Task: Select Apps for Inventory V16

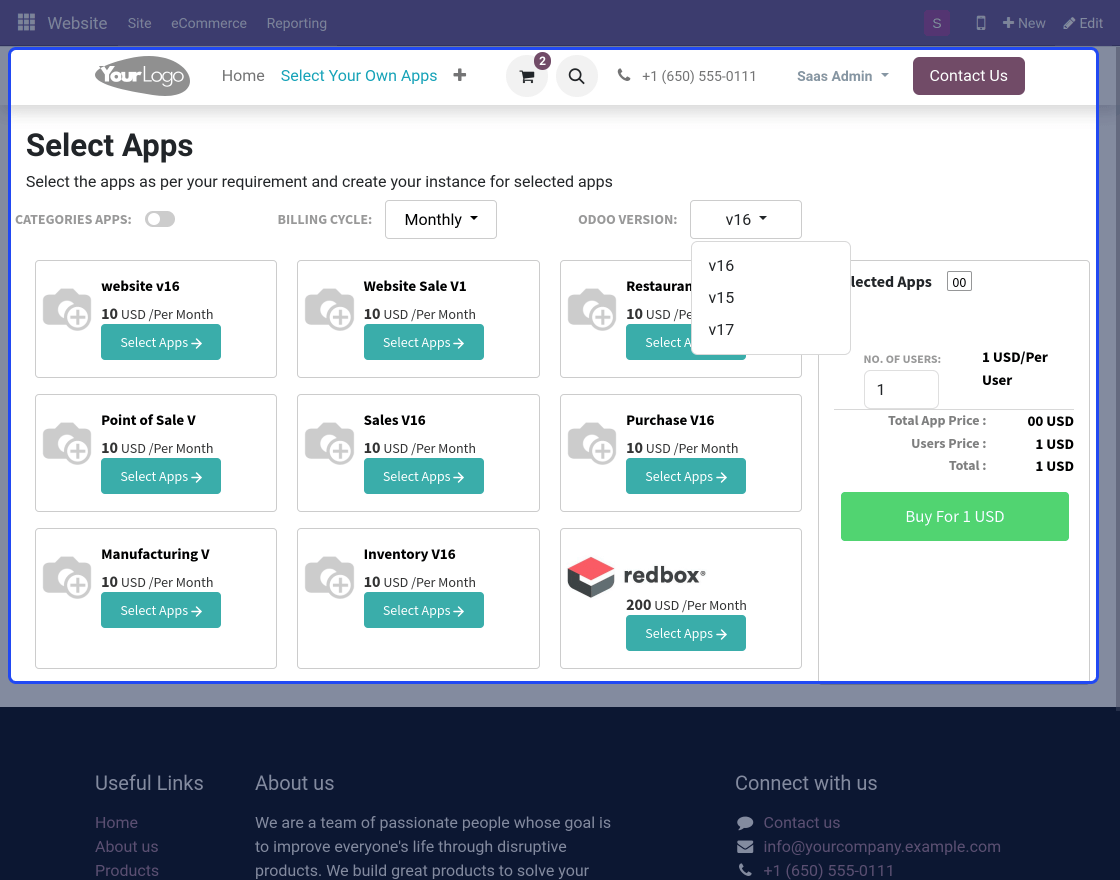Action: tap(424, 610)
